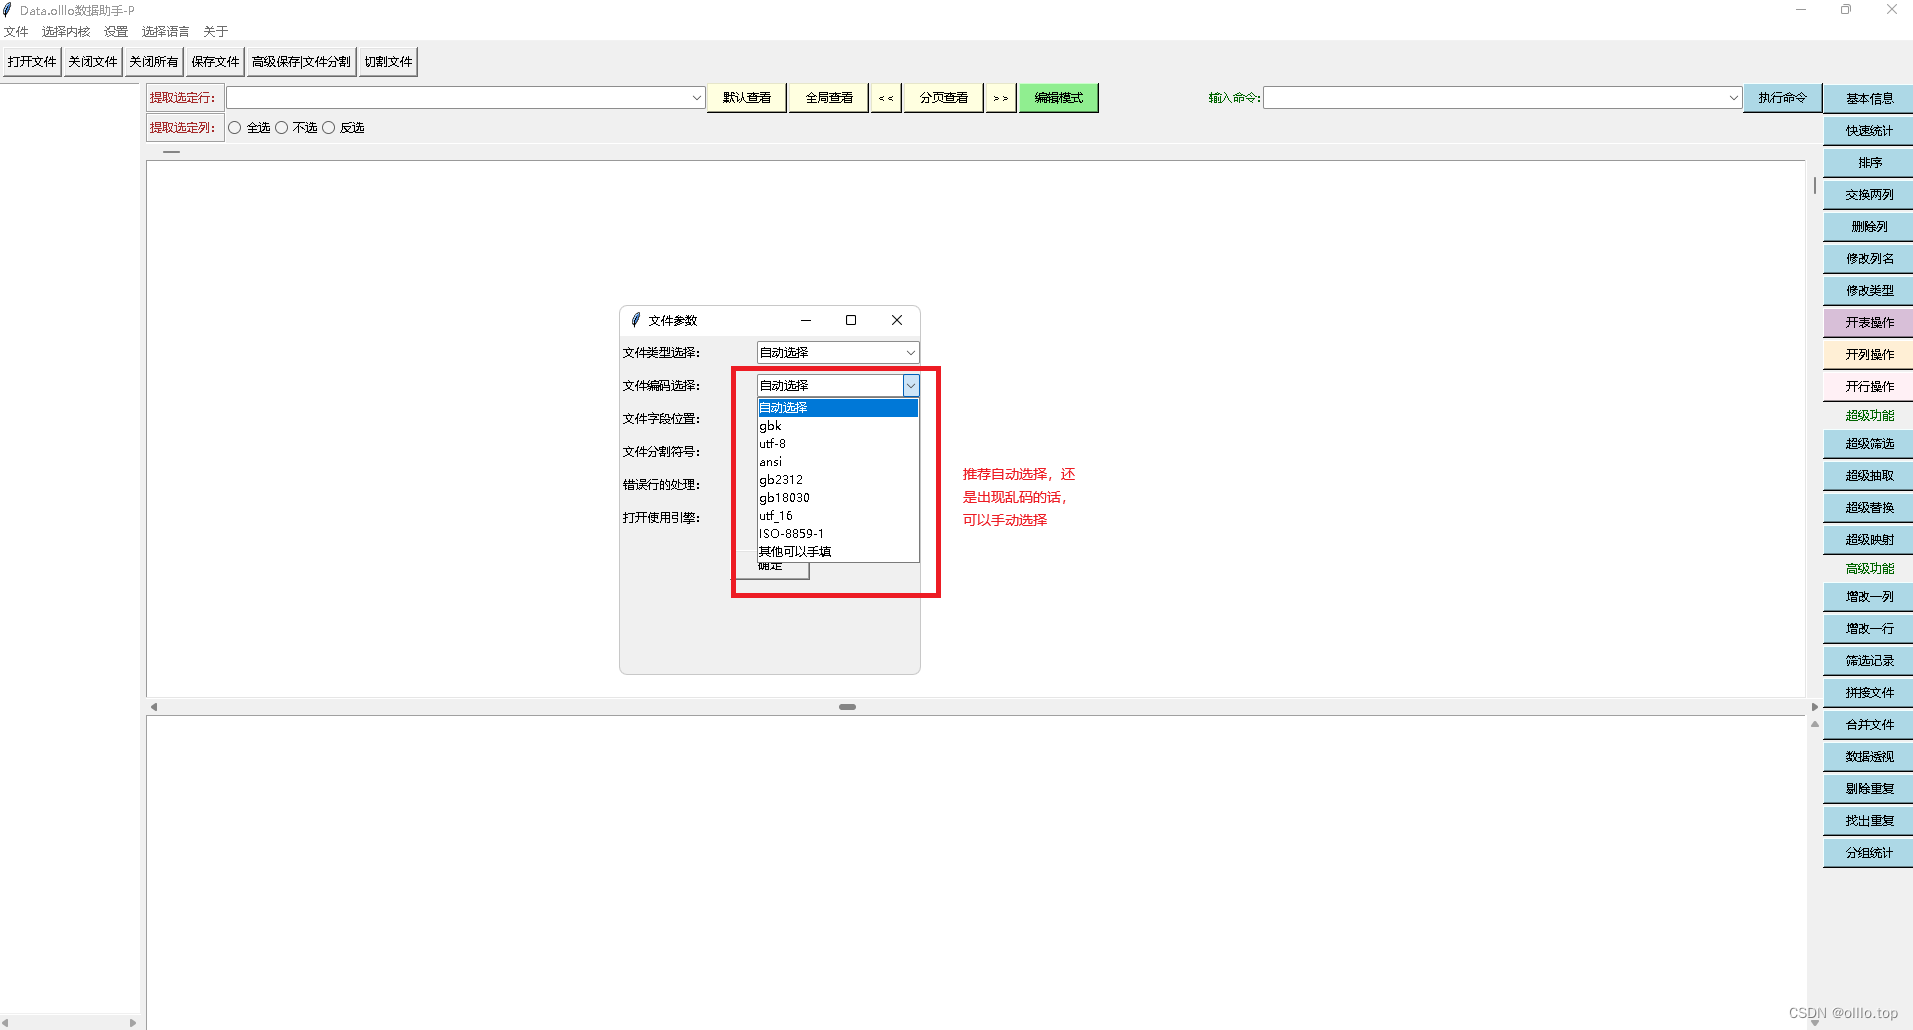Open the 关于 menu
1913x1030 pixels.
(215, 31)
